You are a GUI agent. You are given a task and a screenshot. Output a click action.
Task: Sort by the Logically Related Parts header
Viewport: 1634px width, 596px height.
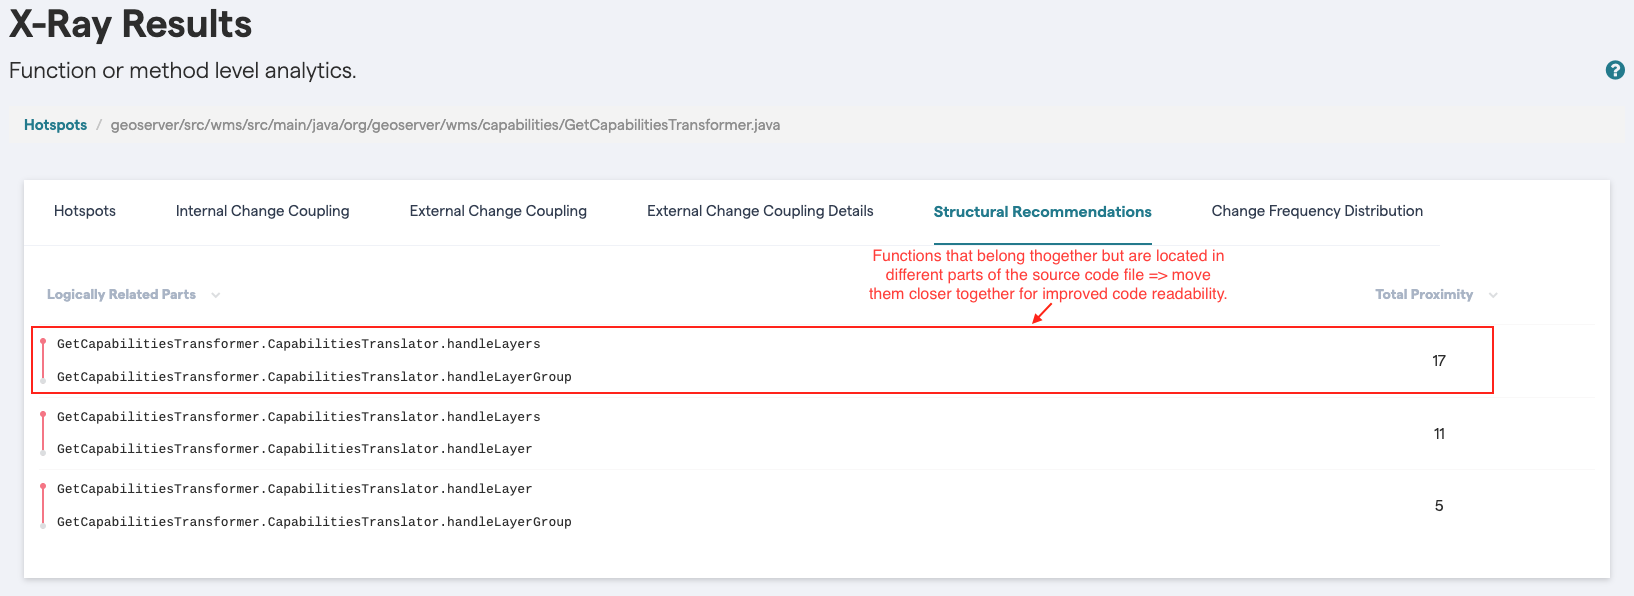[x=121, y=295]
